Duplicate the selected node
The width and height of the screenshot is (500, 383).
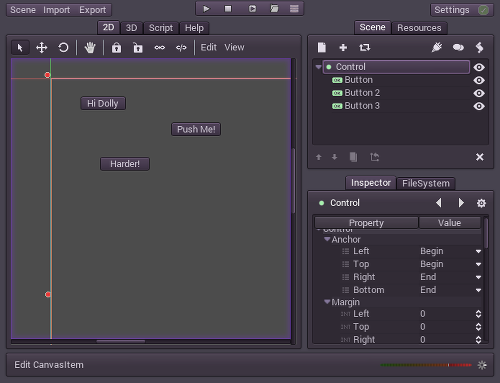[353, 157]
